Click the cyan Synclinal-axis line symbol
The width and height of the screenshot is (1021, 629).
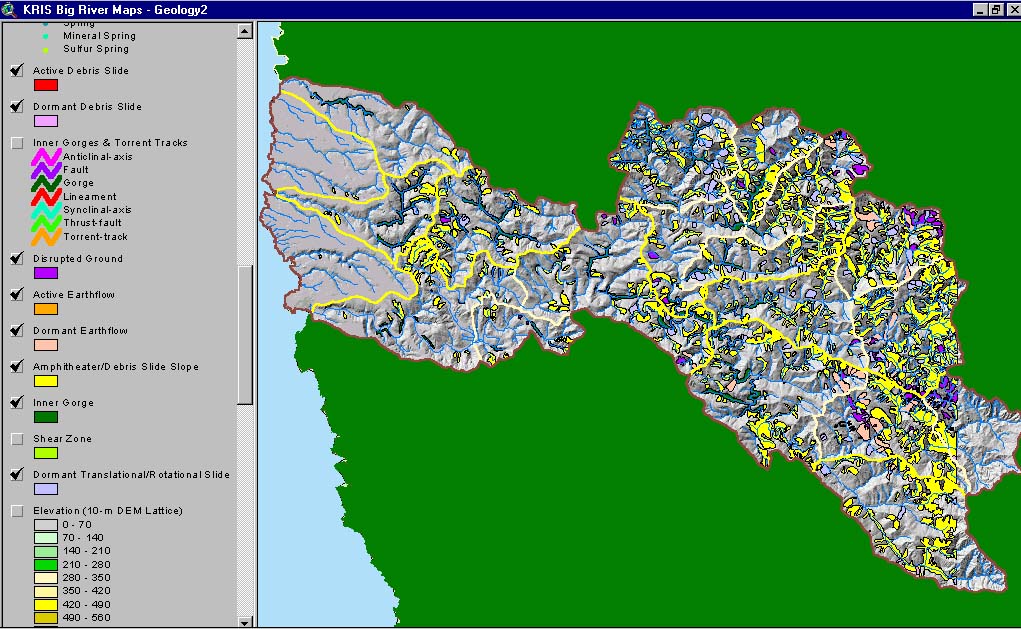[x=46, y=210]
